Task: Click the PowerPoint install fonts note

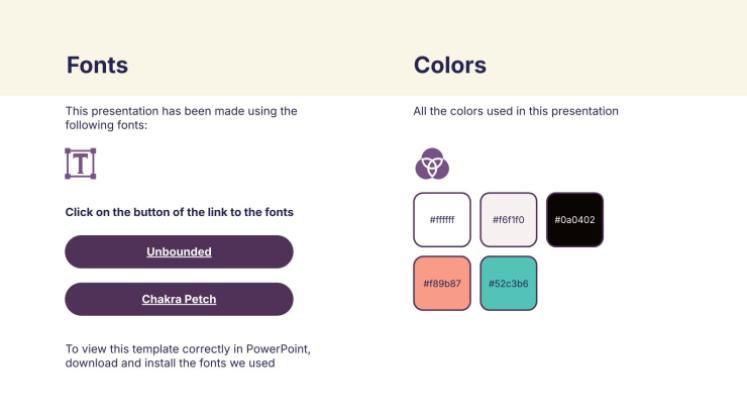Action: point(188,356)
